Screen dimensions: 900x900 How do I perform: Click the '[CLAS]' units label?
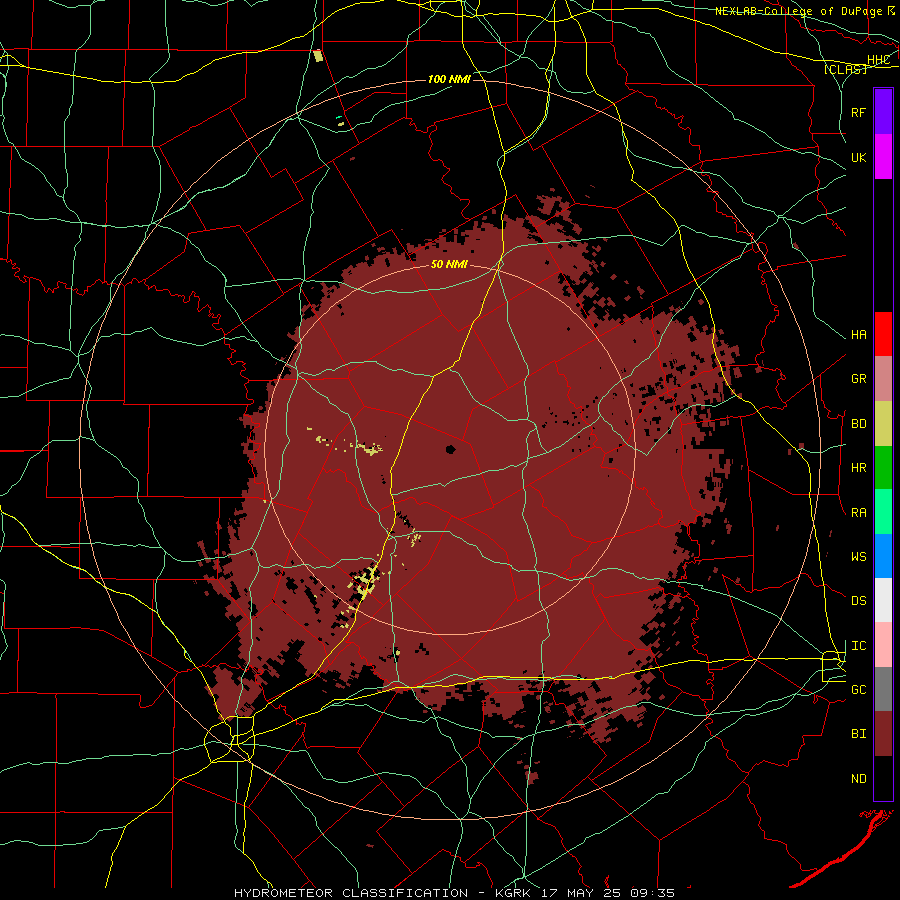[x=845, y=69]
